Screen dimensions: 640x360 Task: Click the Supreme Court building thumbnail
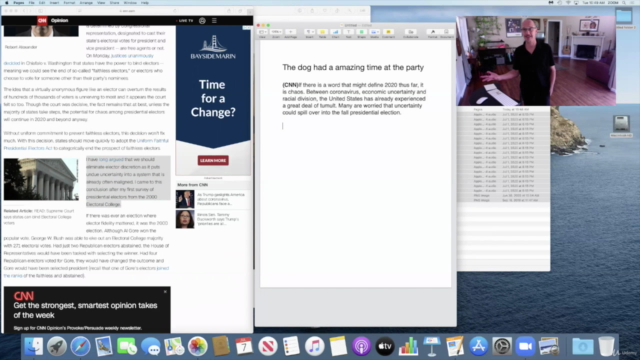(x=41, y=180)
